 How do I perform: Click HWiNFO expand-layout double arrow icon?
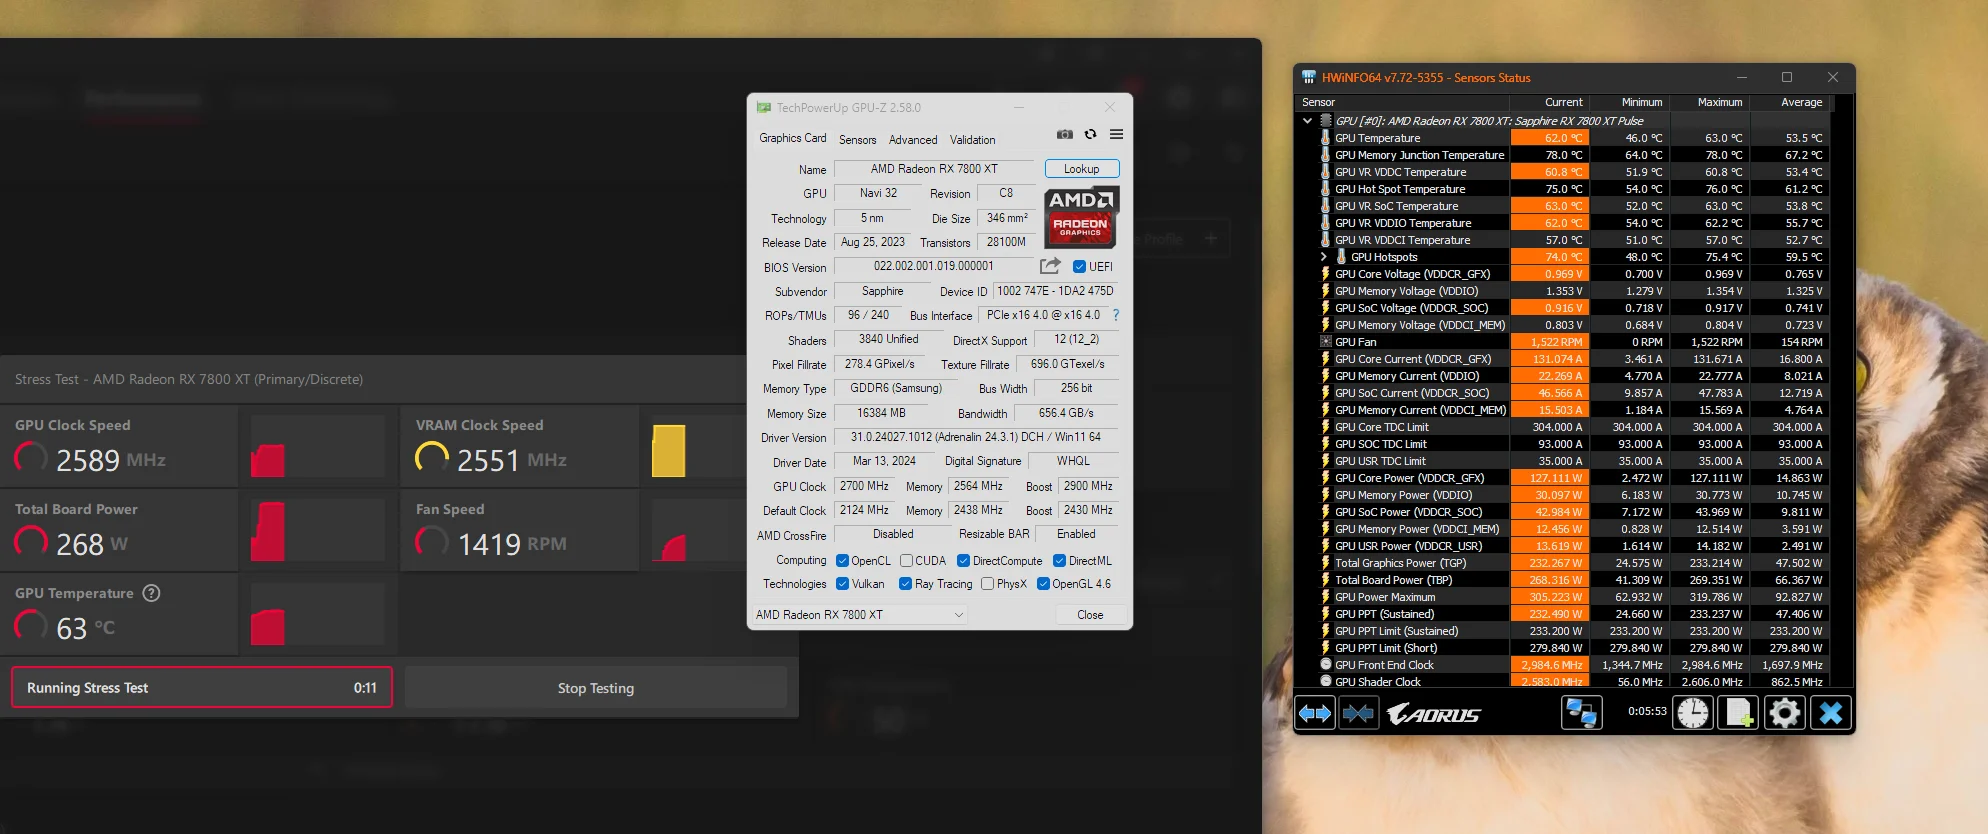tap(1315, 713)
